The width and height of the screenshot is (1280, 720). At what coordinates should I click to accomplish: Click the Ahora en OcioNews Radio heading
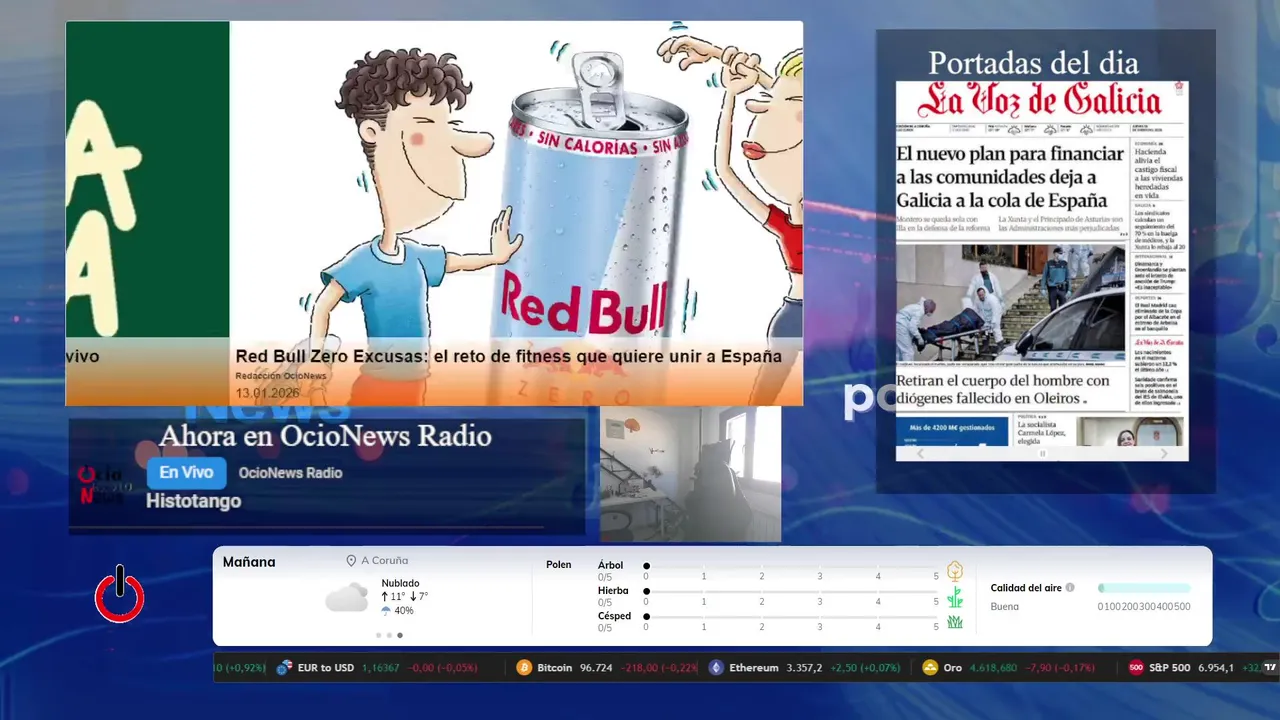(325, 436)
